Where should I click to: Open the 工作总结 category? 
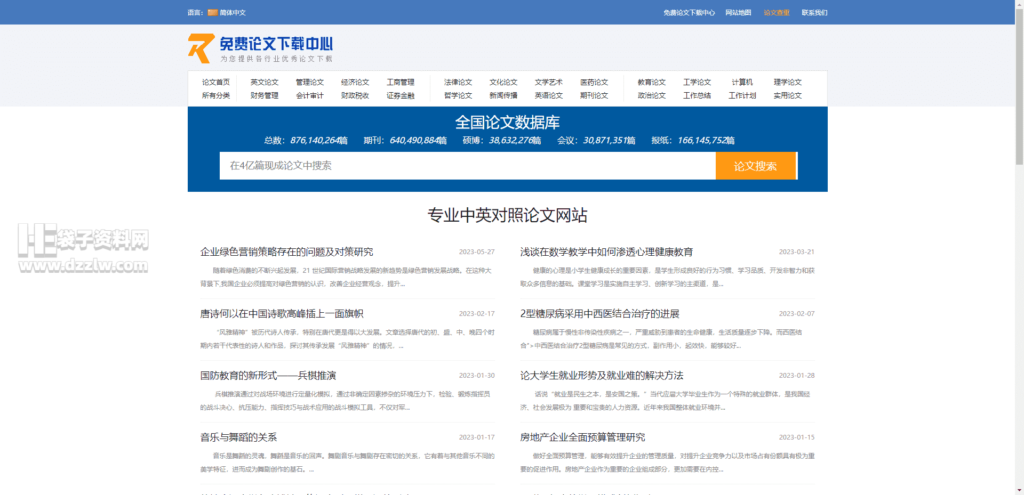[x=697, y=95]
